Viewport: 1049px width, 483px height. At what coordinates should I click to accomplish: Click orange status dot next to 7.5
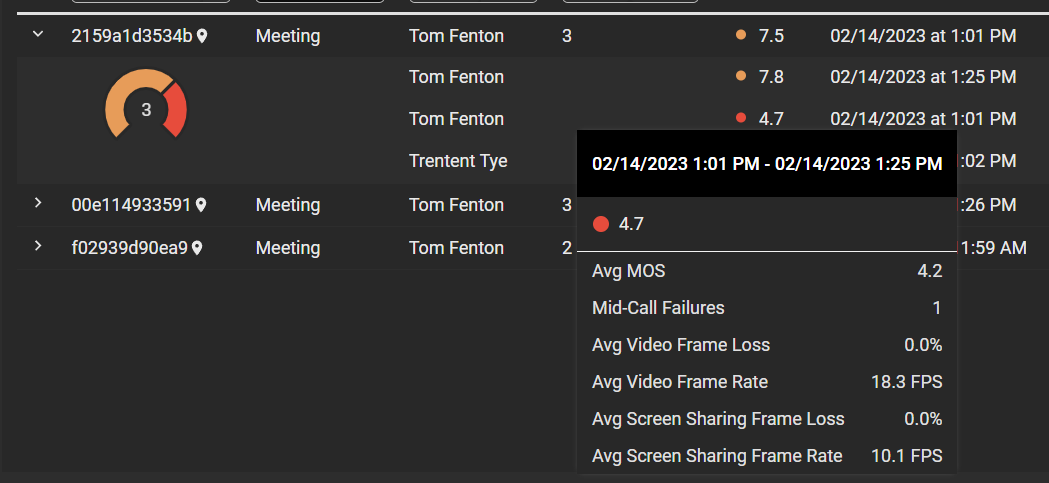click(741, 36)
